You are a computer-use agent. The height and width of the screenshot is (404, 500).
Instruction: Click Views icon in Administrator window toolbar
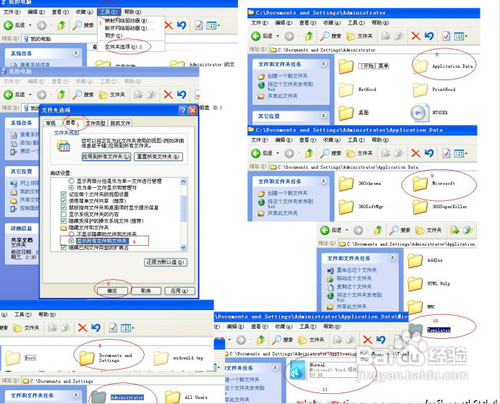459,36
